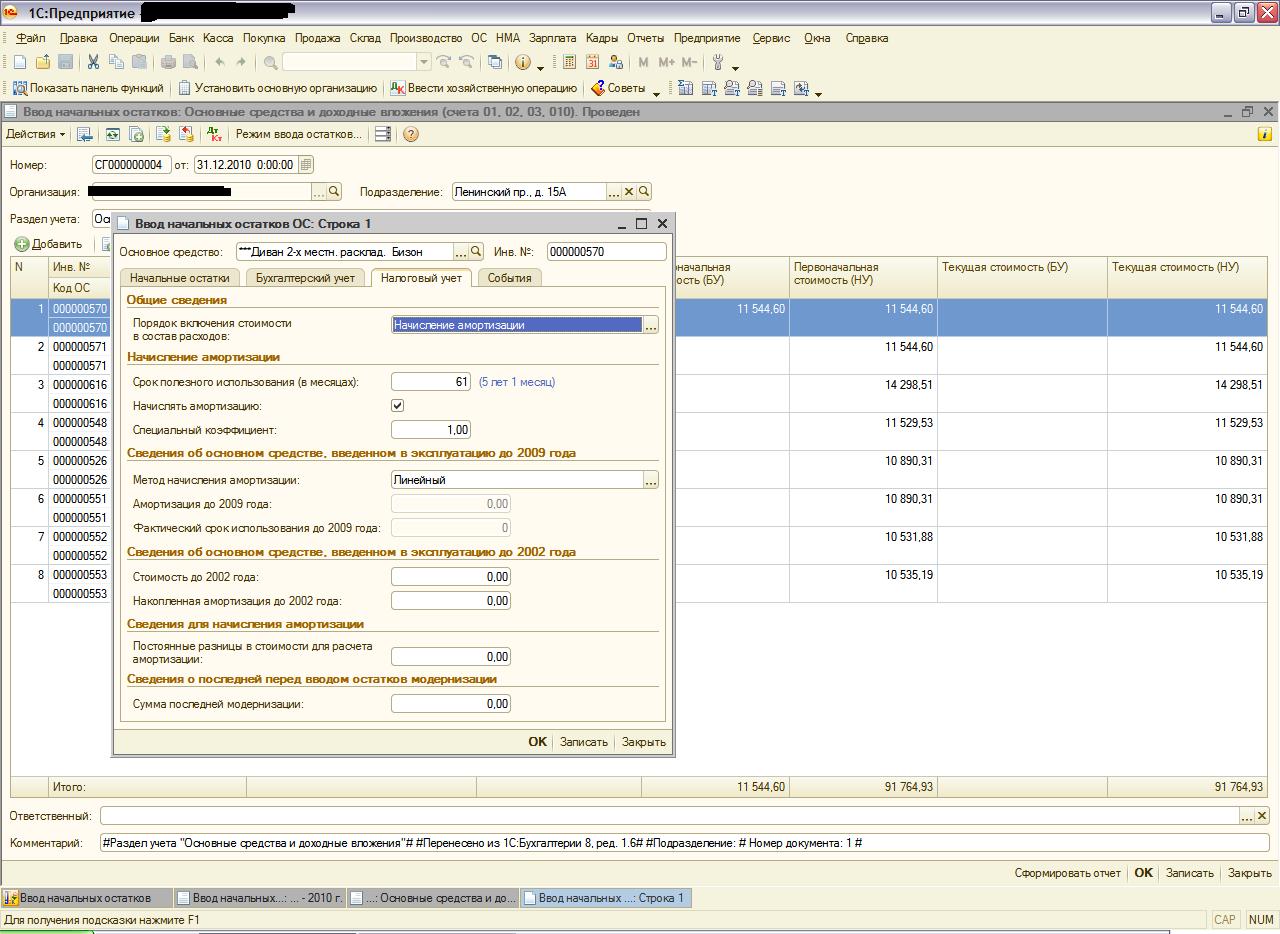
Task: Click the first icon after the Советы button
Action: coord(686,88)
